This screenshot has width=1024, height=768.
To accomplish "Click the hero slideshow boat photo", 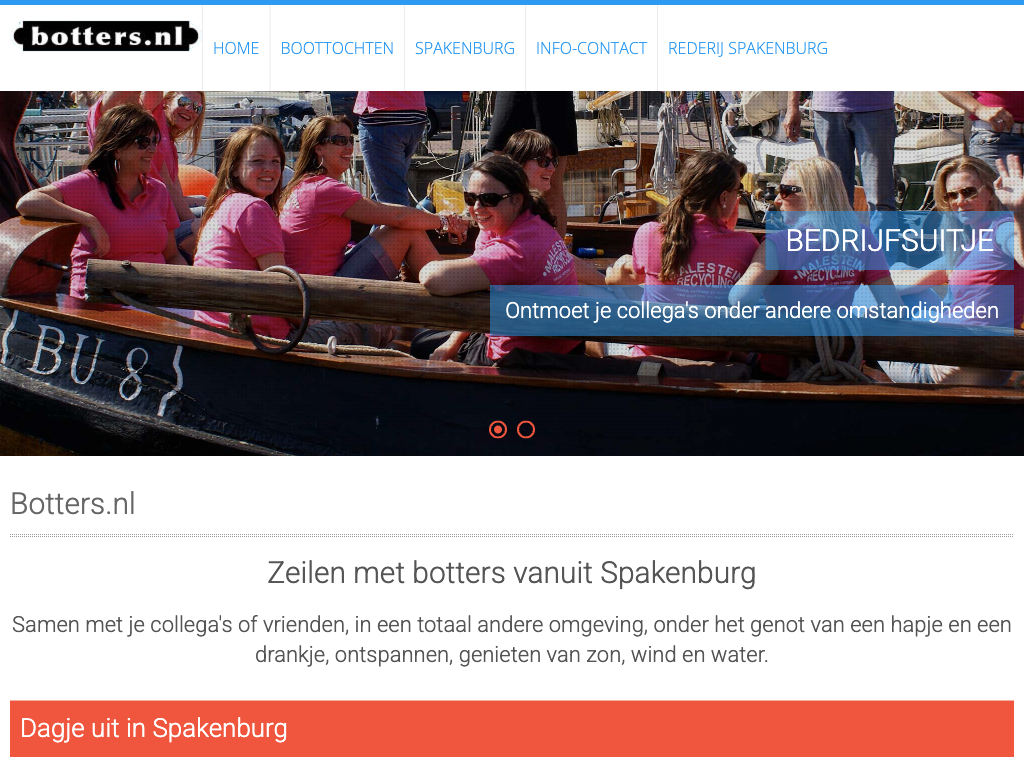I will coord(512,273).
